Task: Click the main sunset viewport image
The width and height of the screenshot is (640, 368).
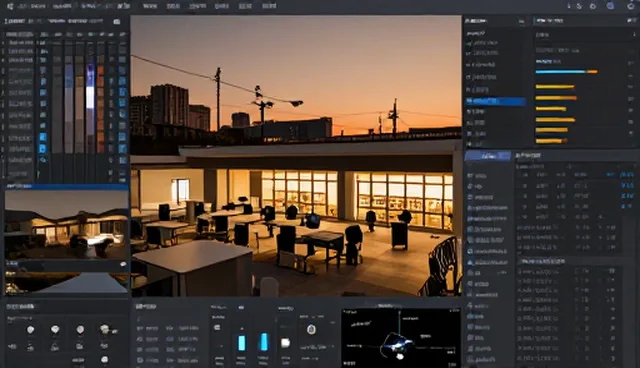Action: coord(296,156)
